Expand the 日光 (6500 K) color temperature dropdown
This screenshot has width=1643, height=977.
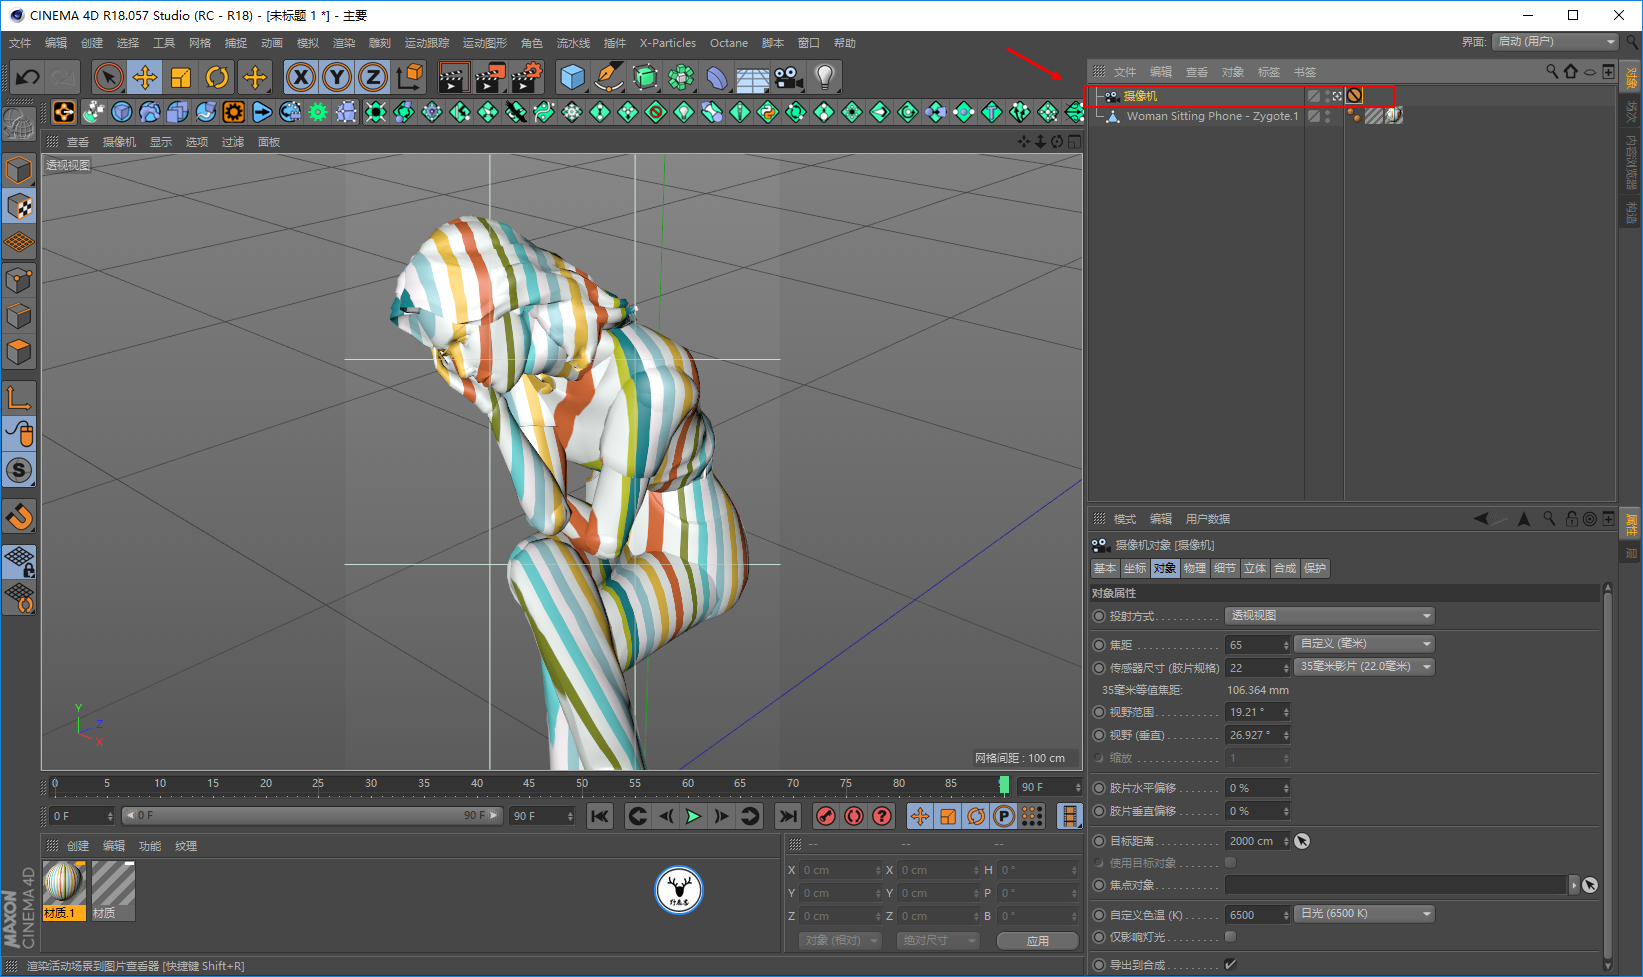click(1364, 914)
